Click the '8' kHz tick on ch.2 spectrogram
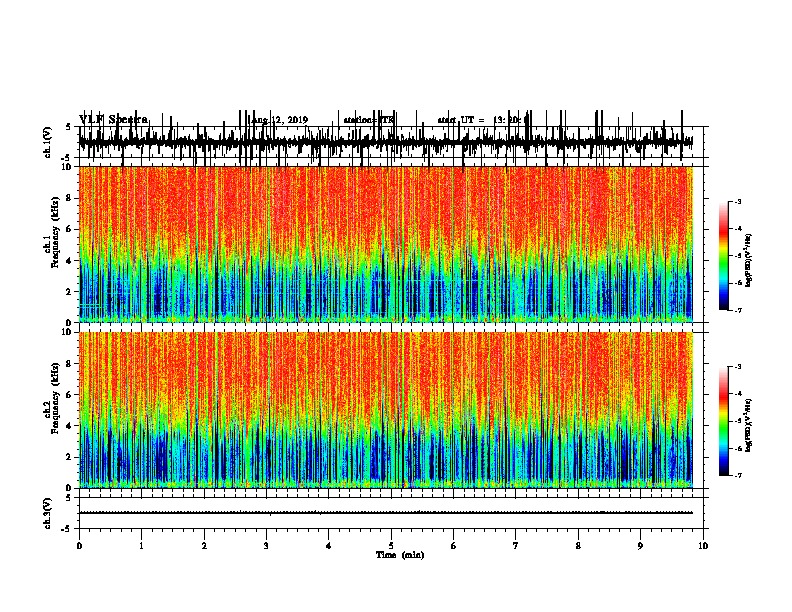 (x=69, y=364)
